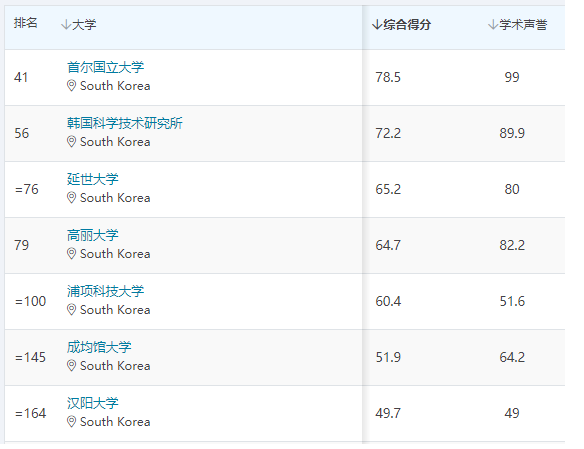This screenshot has height=449, width=584.
Task: Click overall score 60.4
Action: (388, 301)
